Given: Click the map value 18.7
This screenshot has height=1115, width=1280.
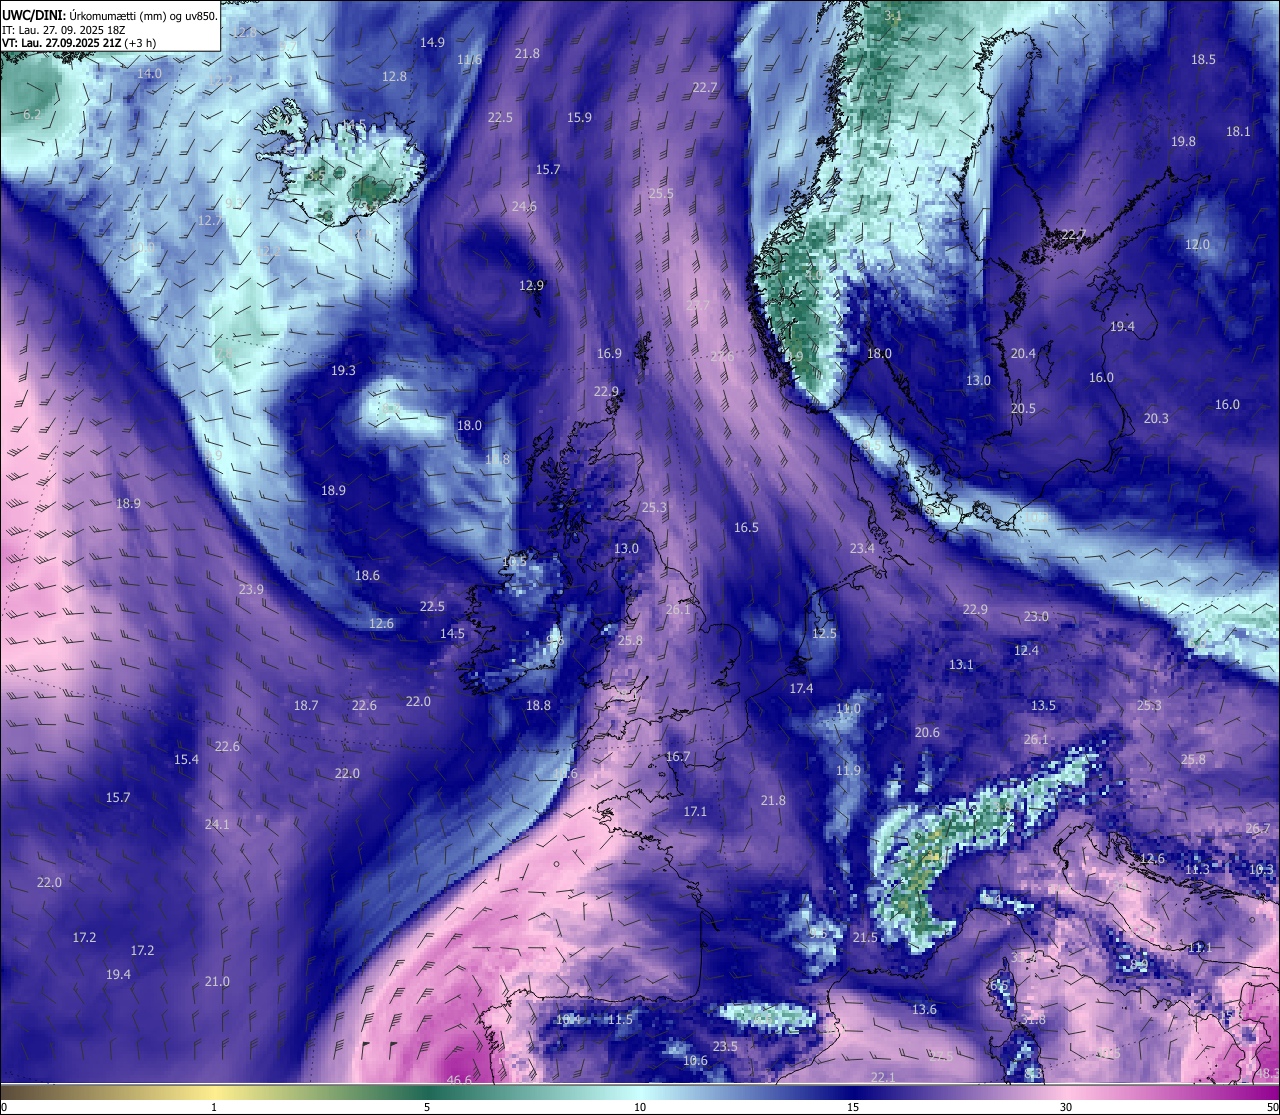Looking at the screenshot, I should [306, 705].
